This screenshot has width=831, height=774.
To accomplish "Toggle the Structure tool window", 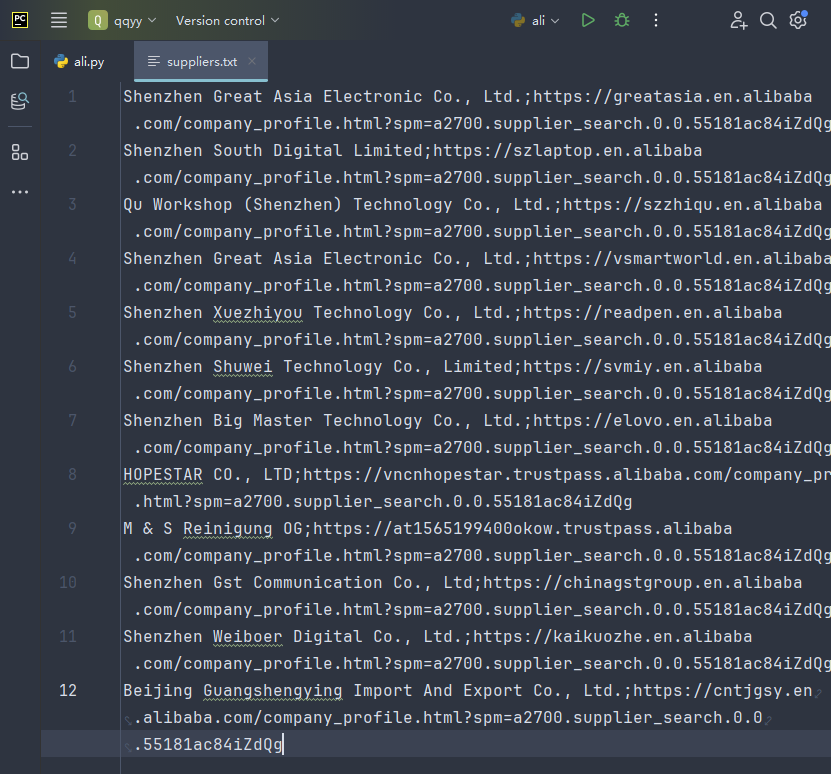I will point(20,152).
